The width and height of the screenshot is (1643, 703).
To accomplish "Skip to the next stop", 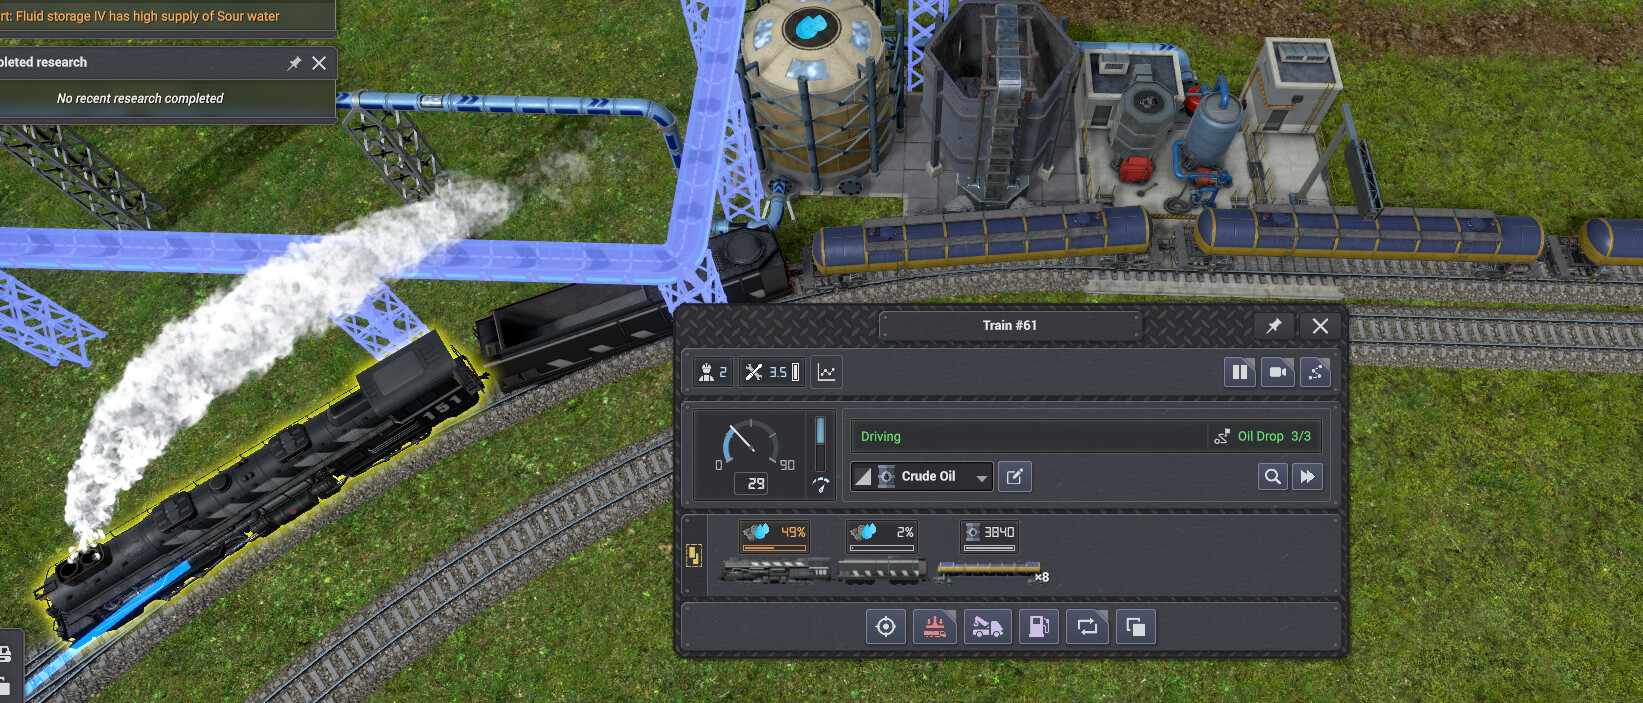I will [x=1307, y=477].
